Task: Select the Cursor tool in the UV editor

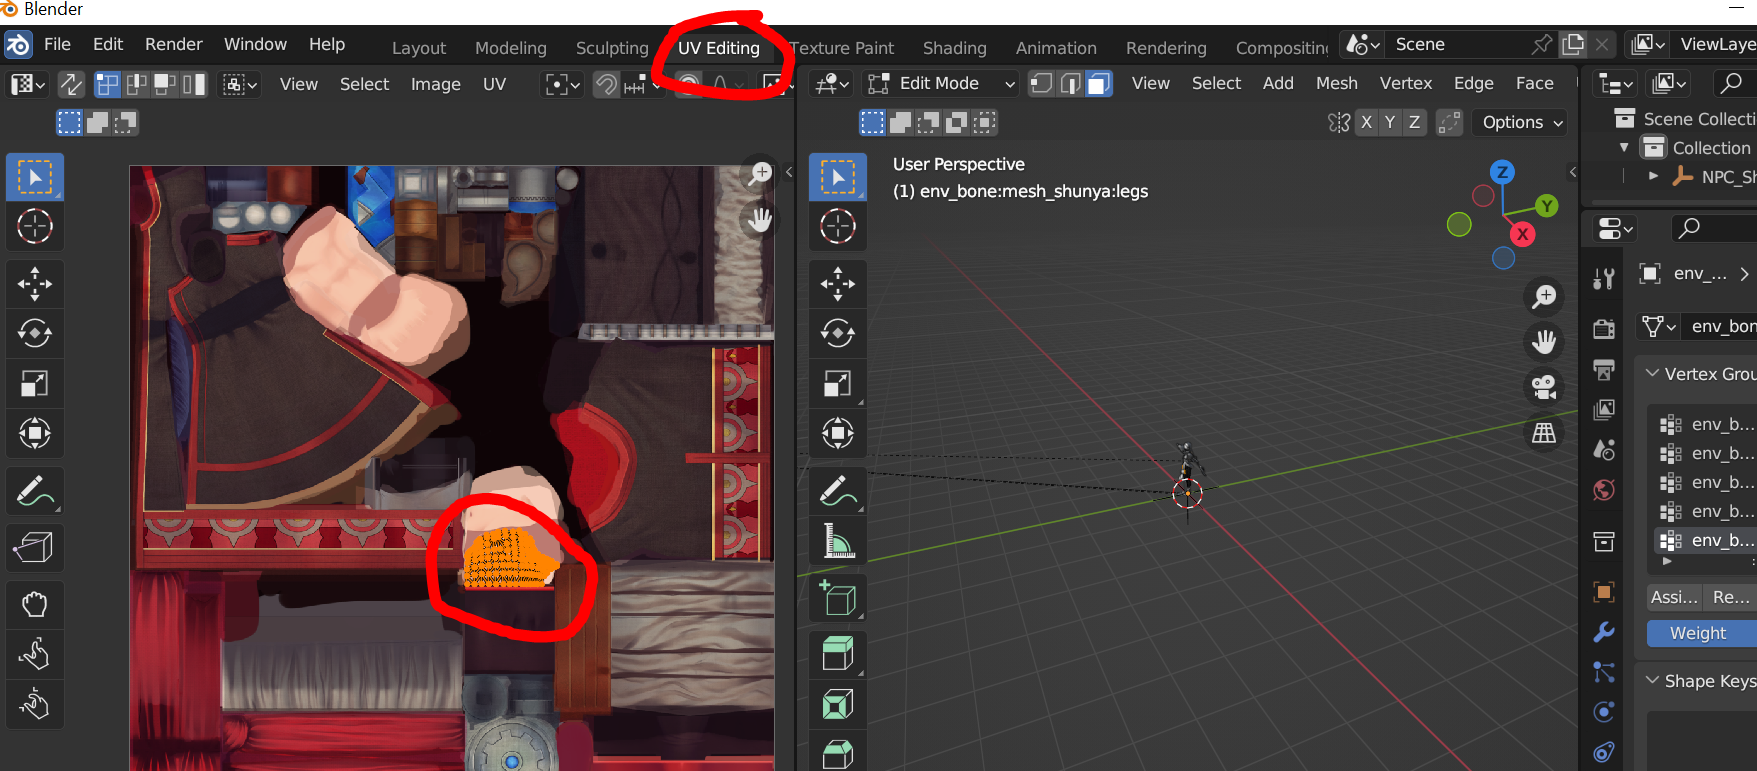Action: pyautogui.click(x=35, y=227)
